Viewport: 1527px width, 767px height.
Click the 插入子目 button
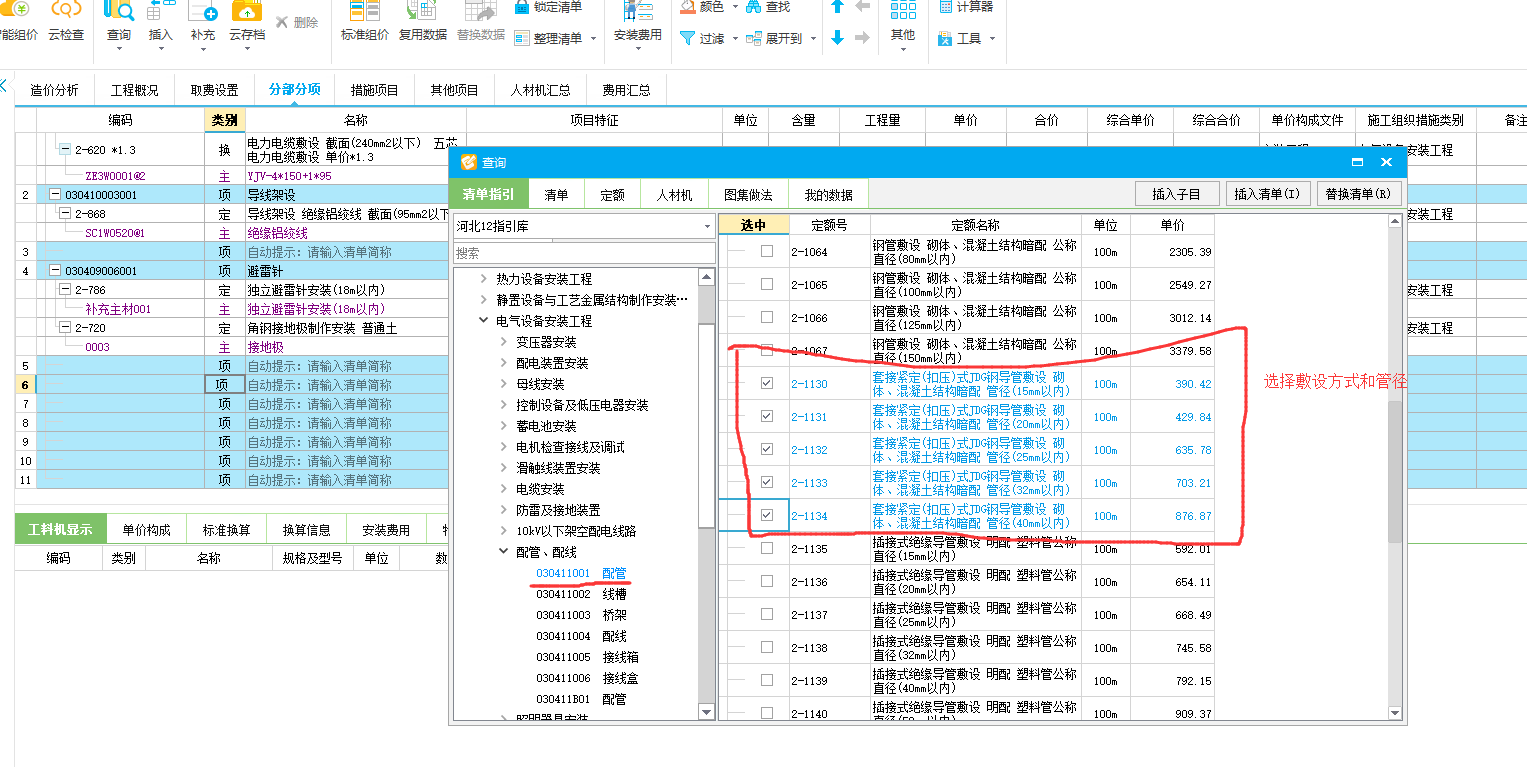pos(1177,194)
